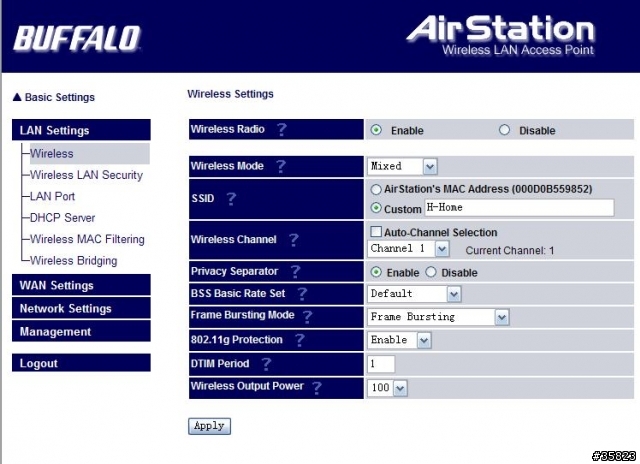
Task: Open the Wireless Mode dropdown
Action: tap(402, 167)
